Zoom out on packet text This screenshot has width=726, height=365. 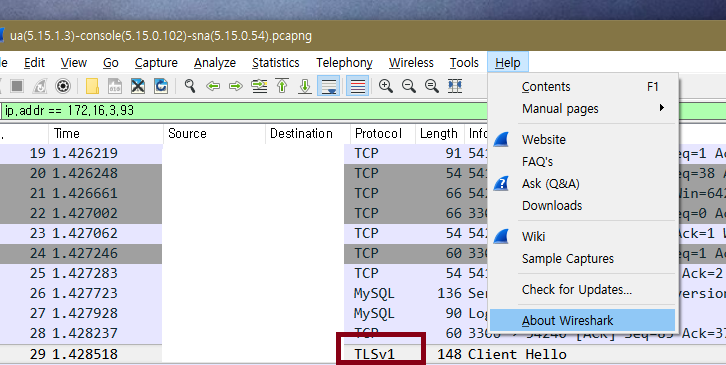pyautogui.click(x=409, y=86)
